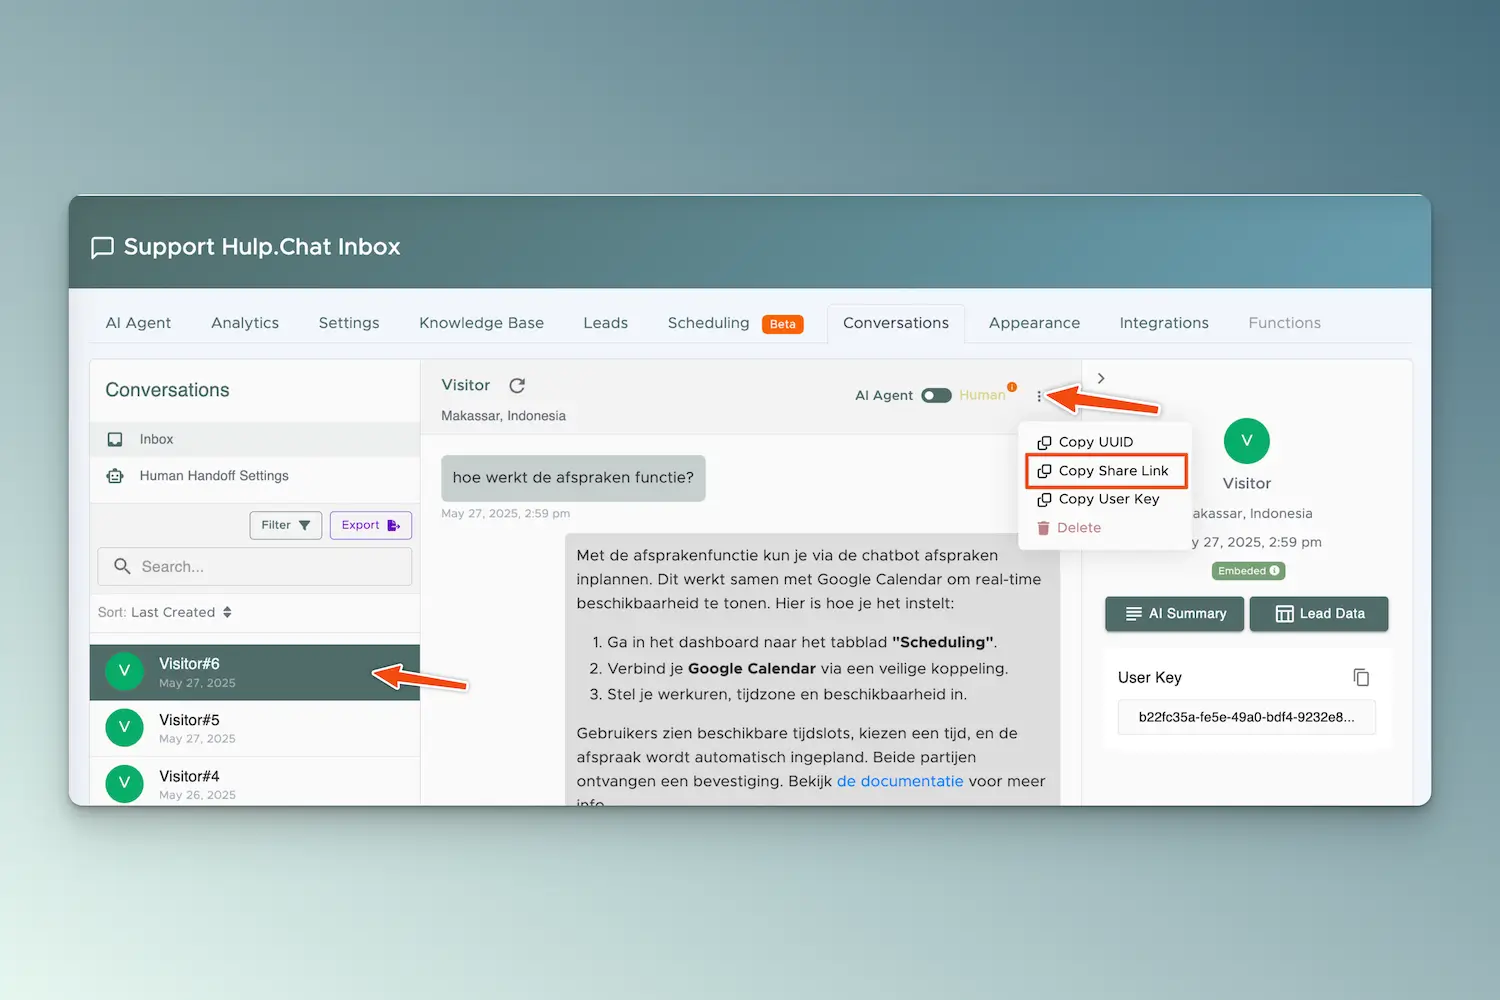Open the Lead Data button
Screen dimensions: 1500x1000
(1319, 614)
